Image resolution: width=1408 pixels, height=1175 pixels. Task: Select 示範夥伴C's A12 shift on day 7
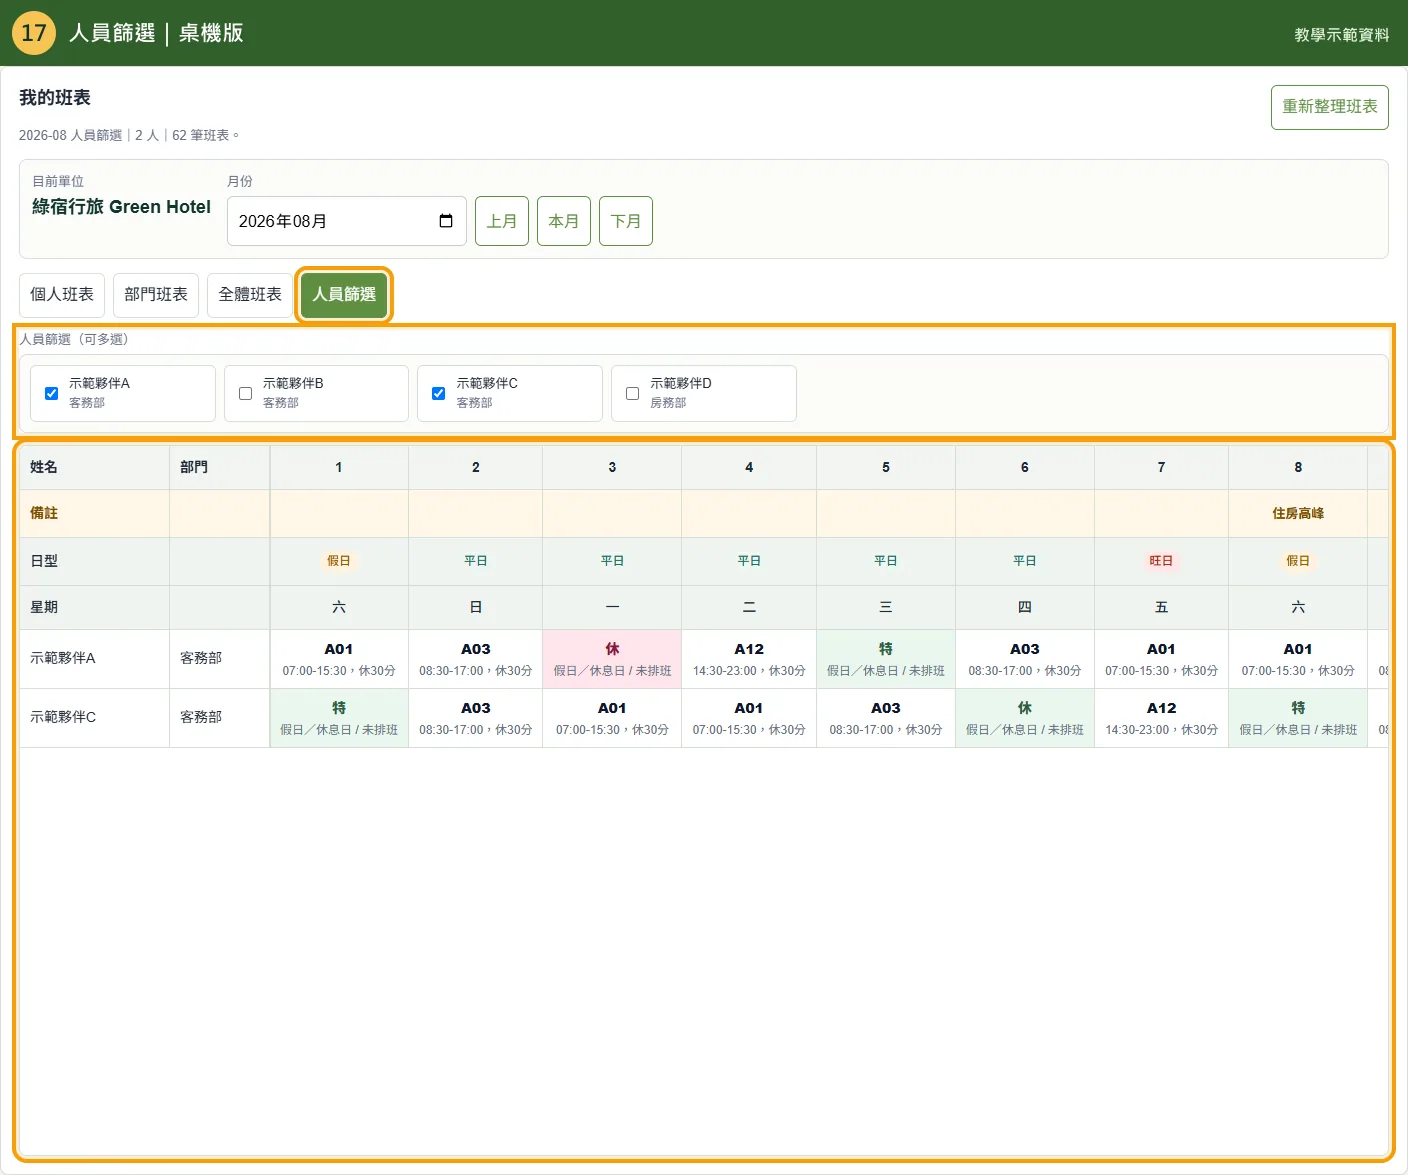(1161, 718)
